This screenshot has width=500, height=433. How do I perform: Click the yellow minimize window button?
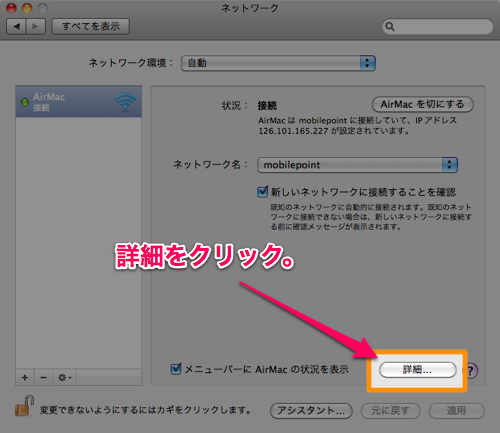coord(27,8)
